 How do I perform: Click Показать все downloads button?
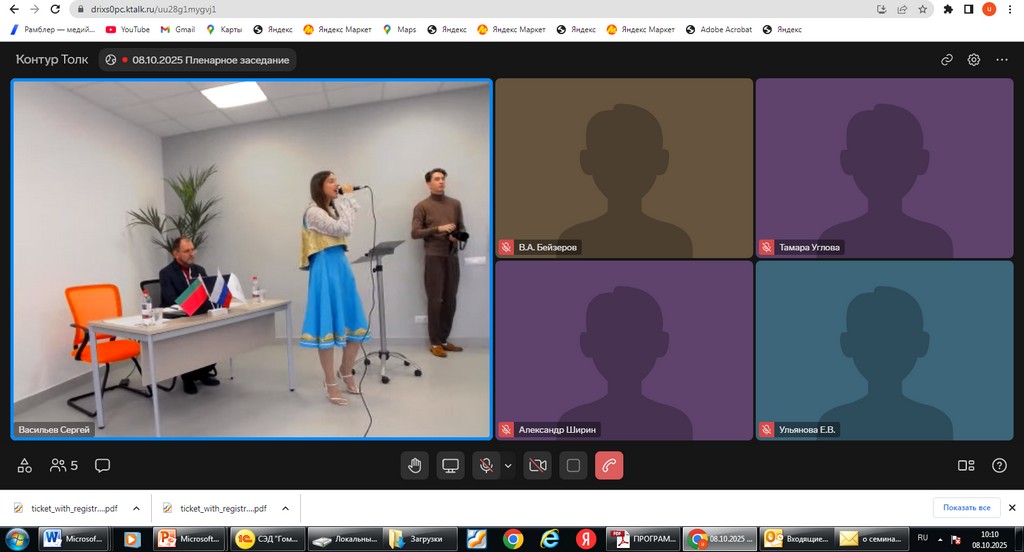coord(966,508)
